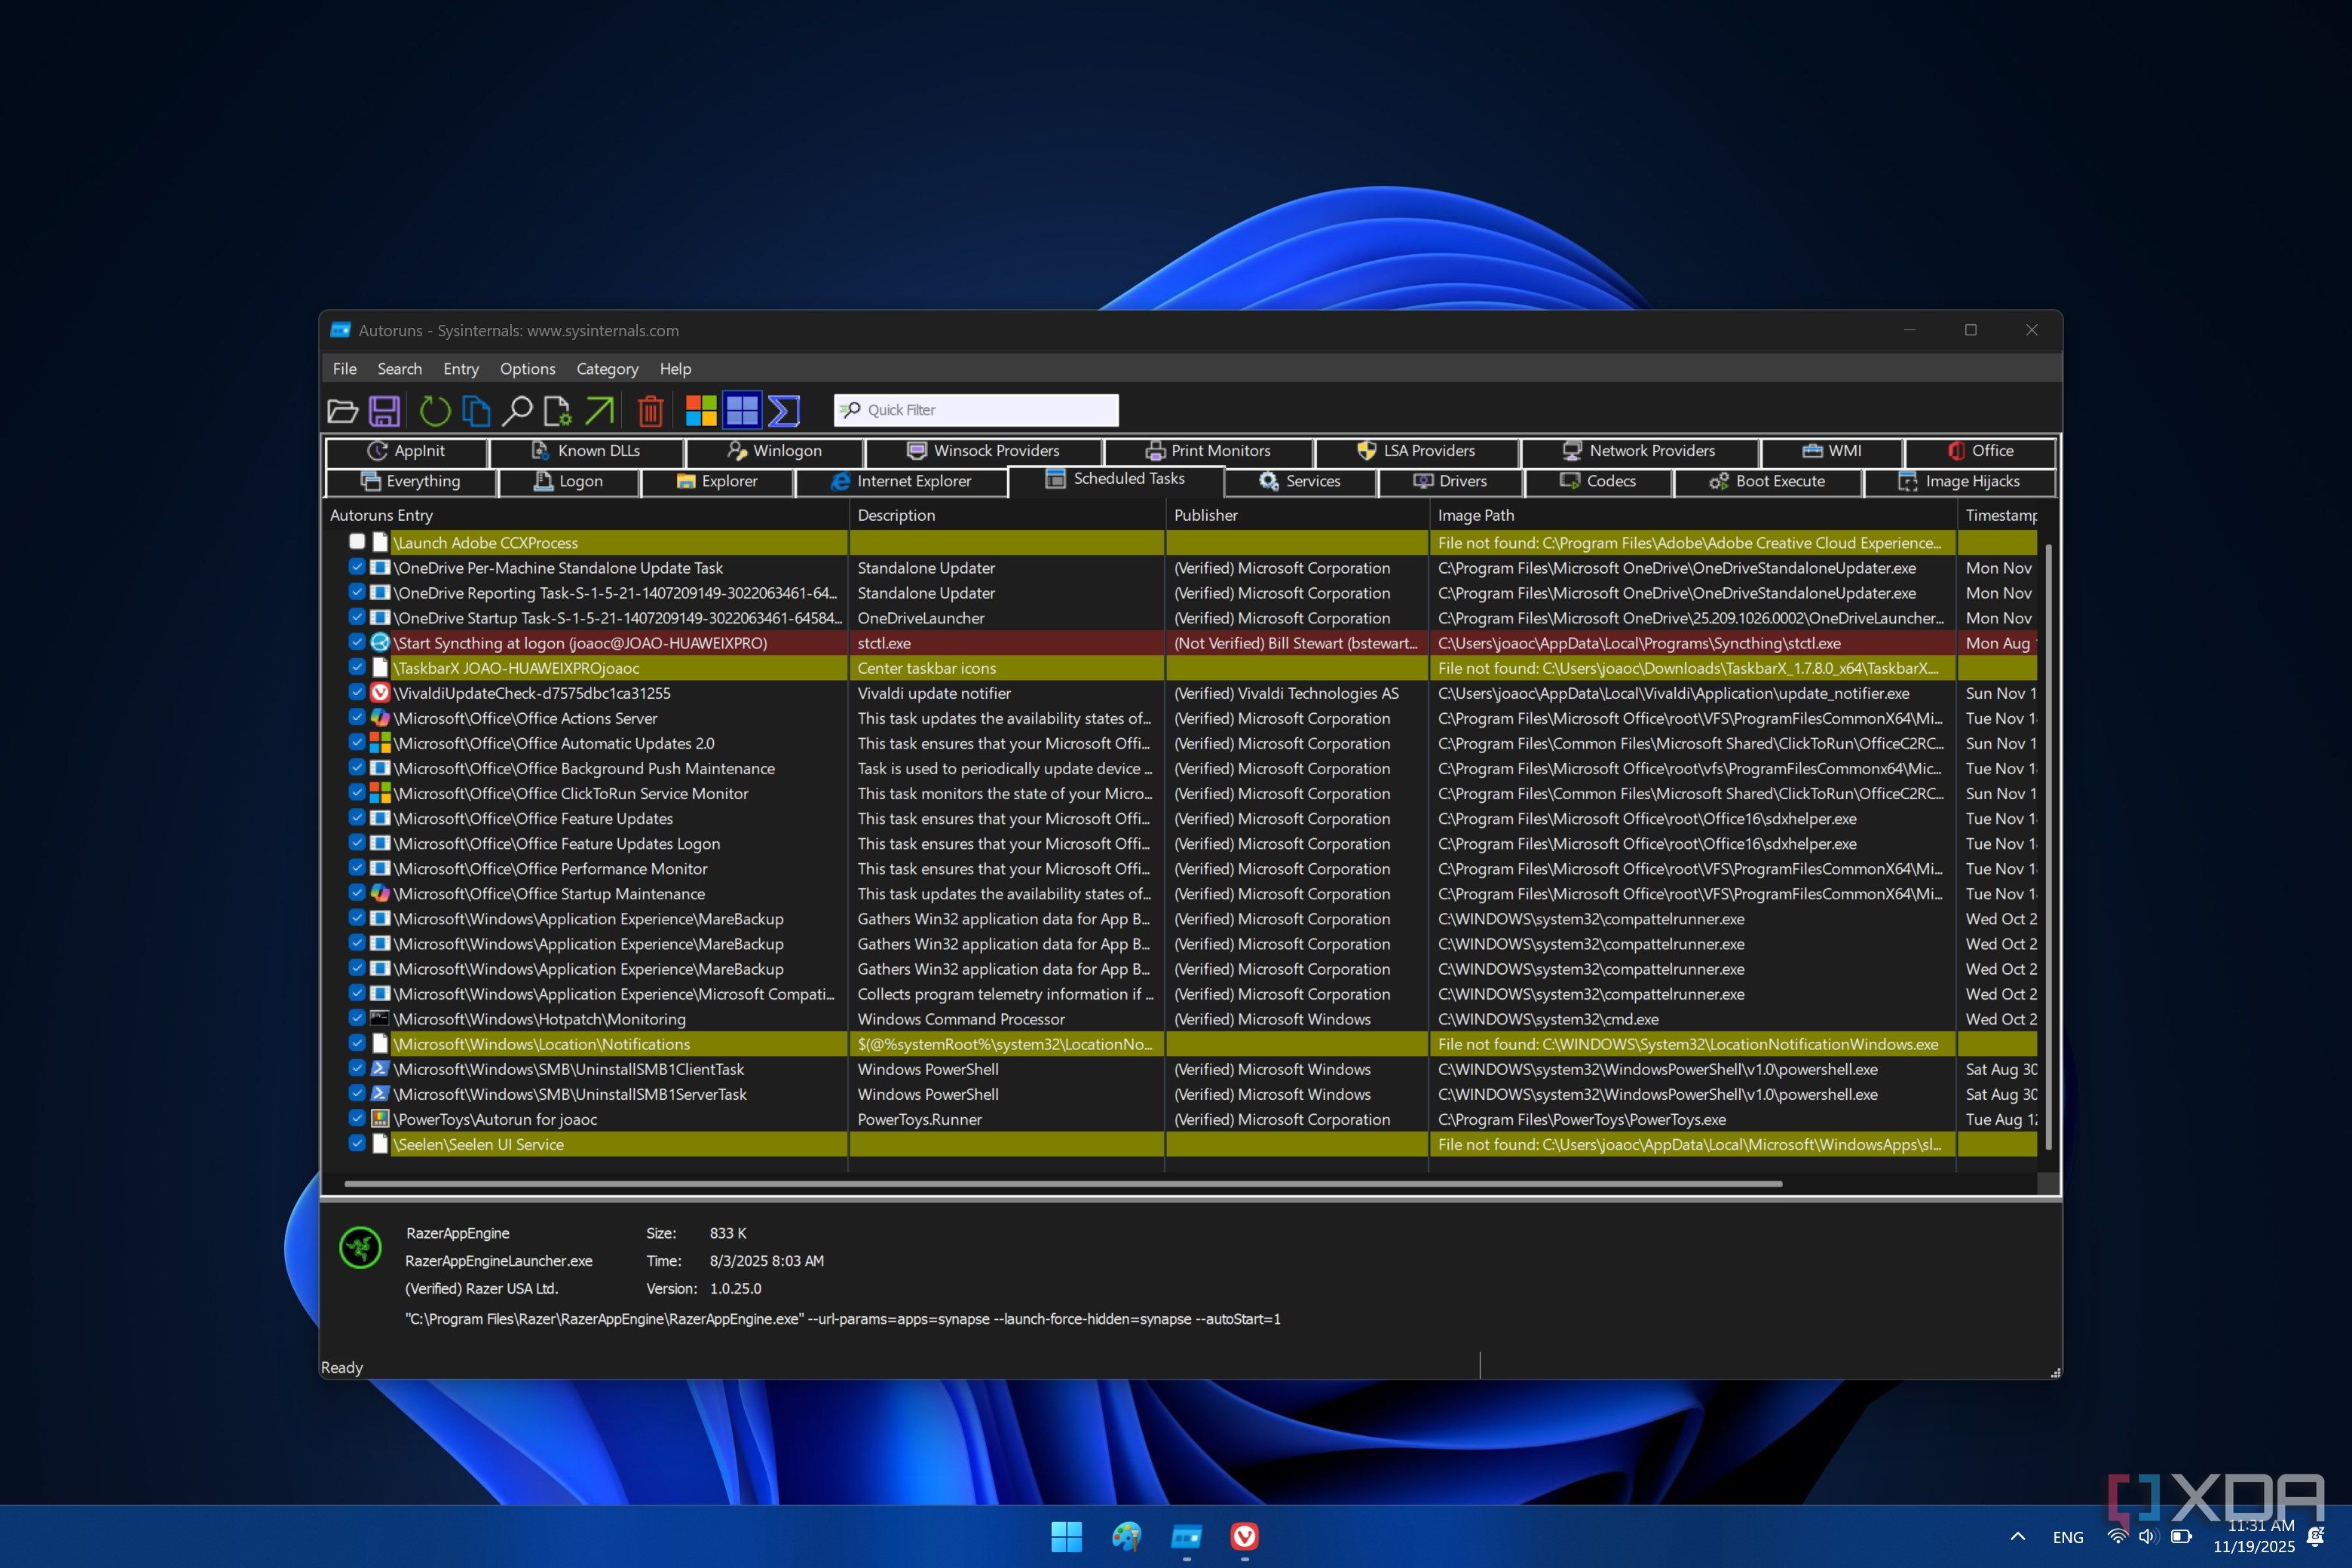
Task: Enable the Launch Adobe CCXProcess checkbox
Action: point(357,542)
